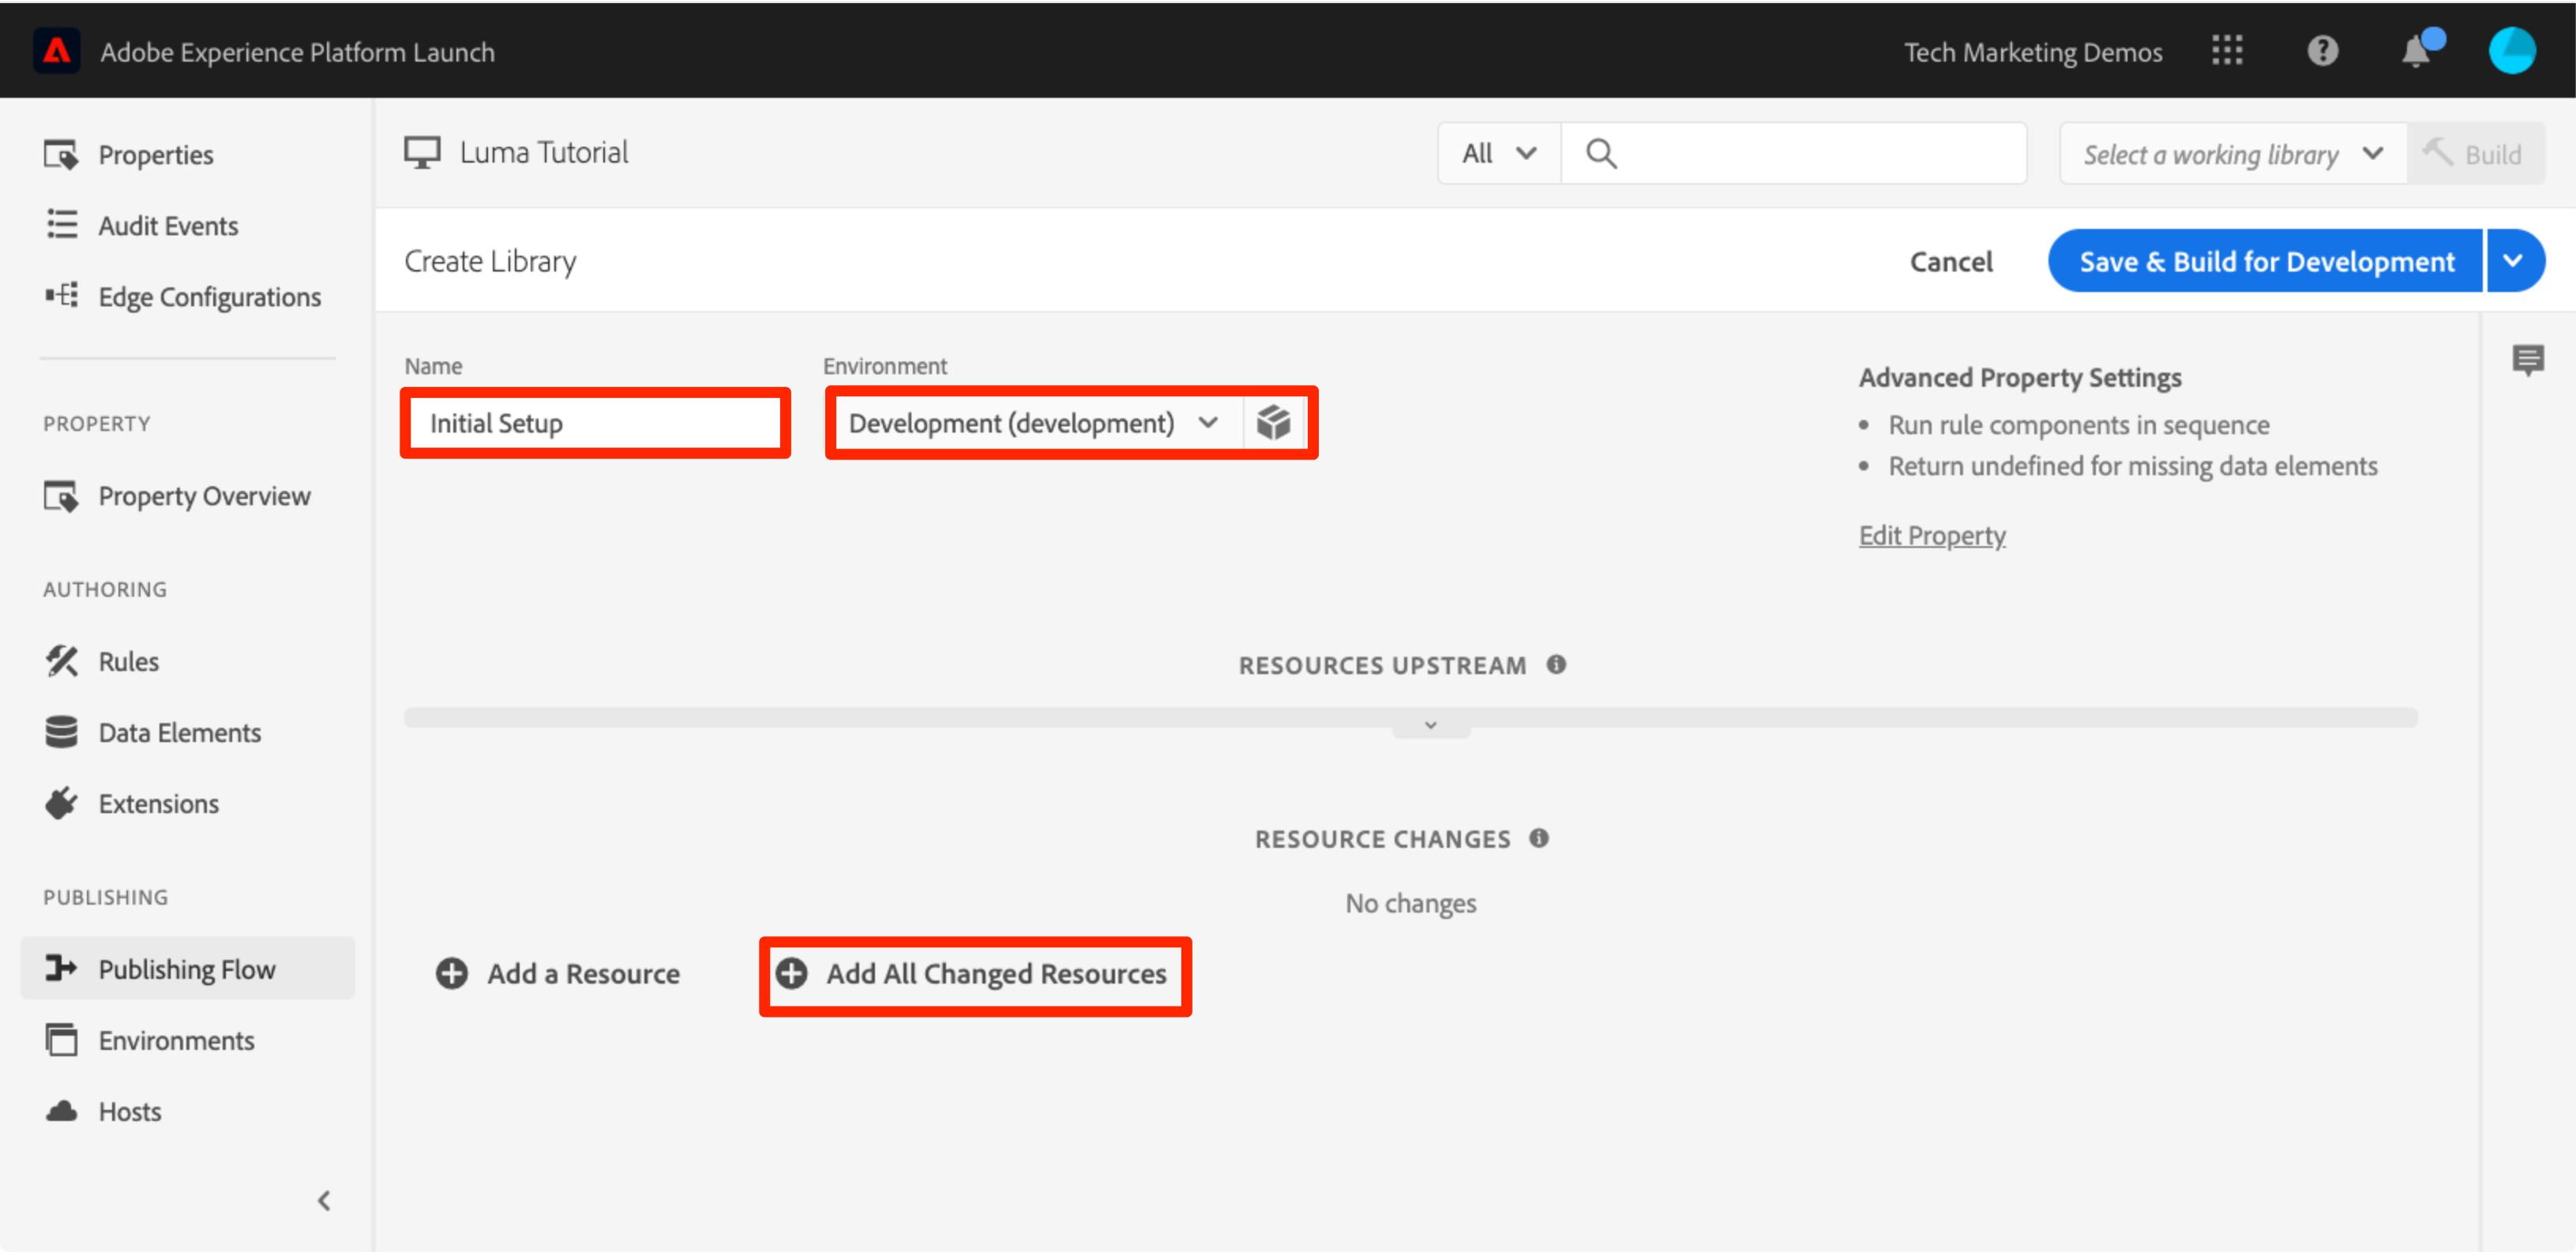Viewport: 2576px width, 1252px height.
Task: Go to Rules in sidebar
Action: coord(128,661)
